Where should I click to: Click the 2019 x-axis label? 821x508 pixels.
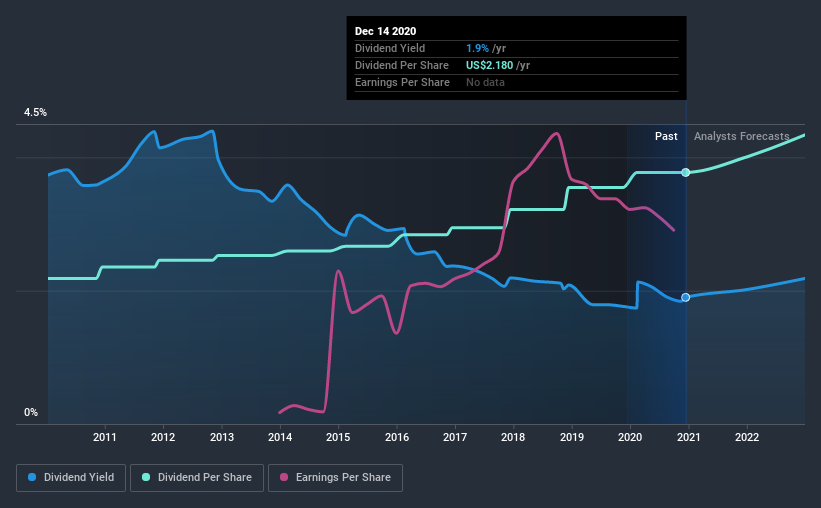572,437
